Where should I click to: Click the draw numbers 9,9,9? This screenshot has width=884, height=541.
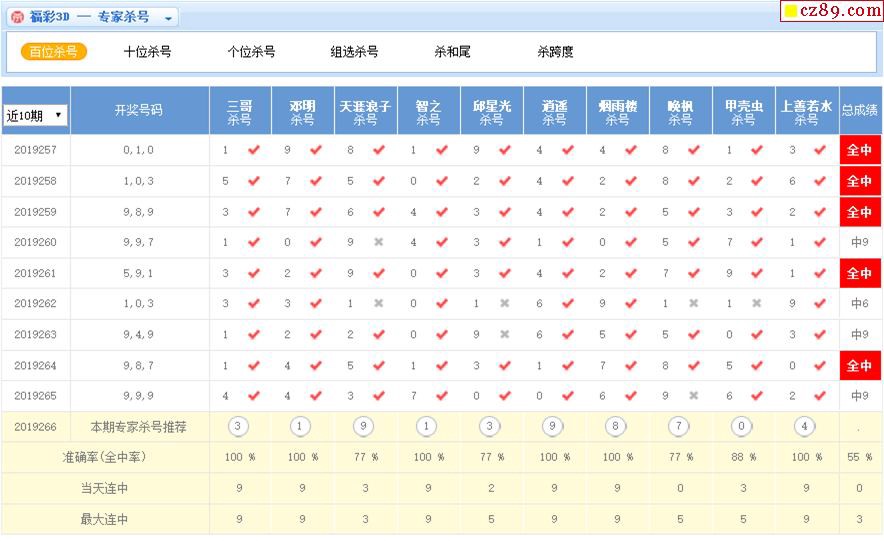(139, 396)
